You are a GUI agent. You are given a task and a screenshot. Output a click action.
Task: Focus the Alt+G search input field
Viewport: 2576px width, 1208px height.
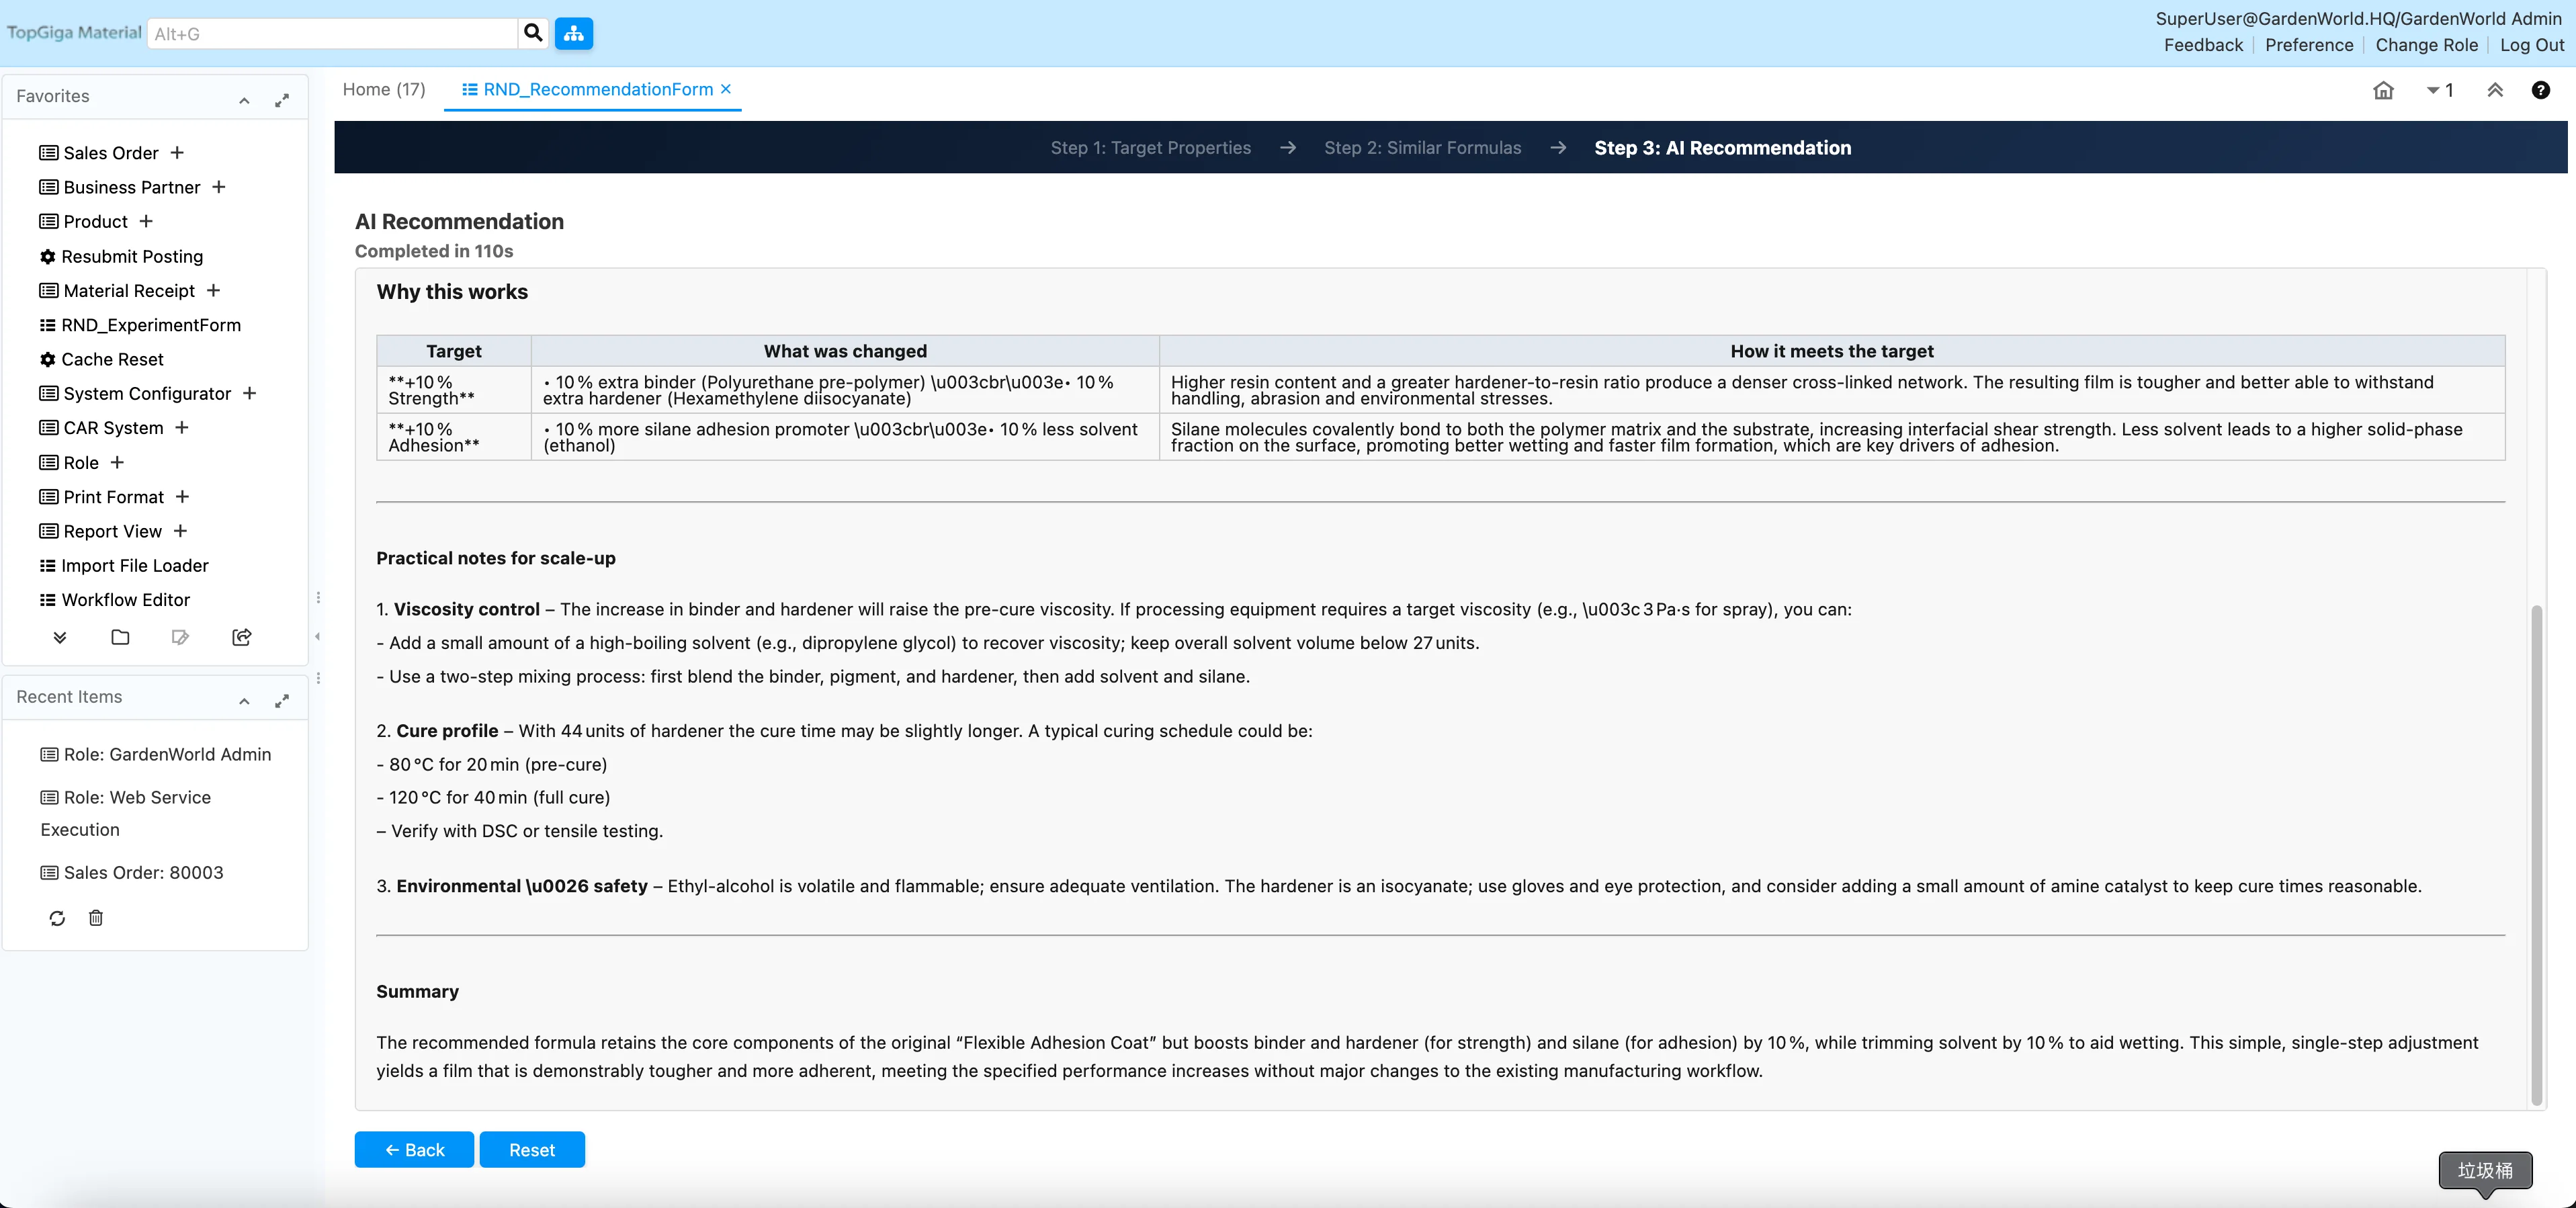click(x=332, y=33)
